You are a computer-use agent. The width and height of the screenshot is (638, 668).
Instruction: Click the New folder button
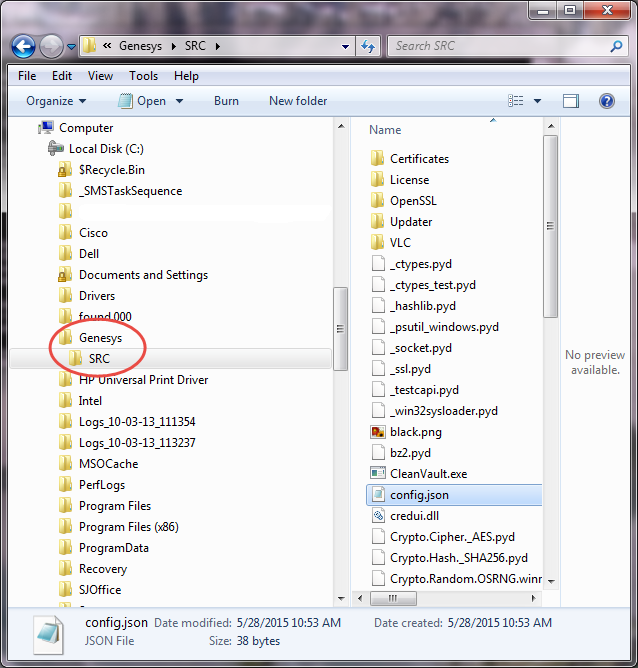(x=298, y=101)
